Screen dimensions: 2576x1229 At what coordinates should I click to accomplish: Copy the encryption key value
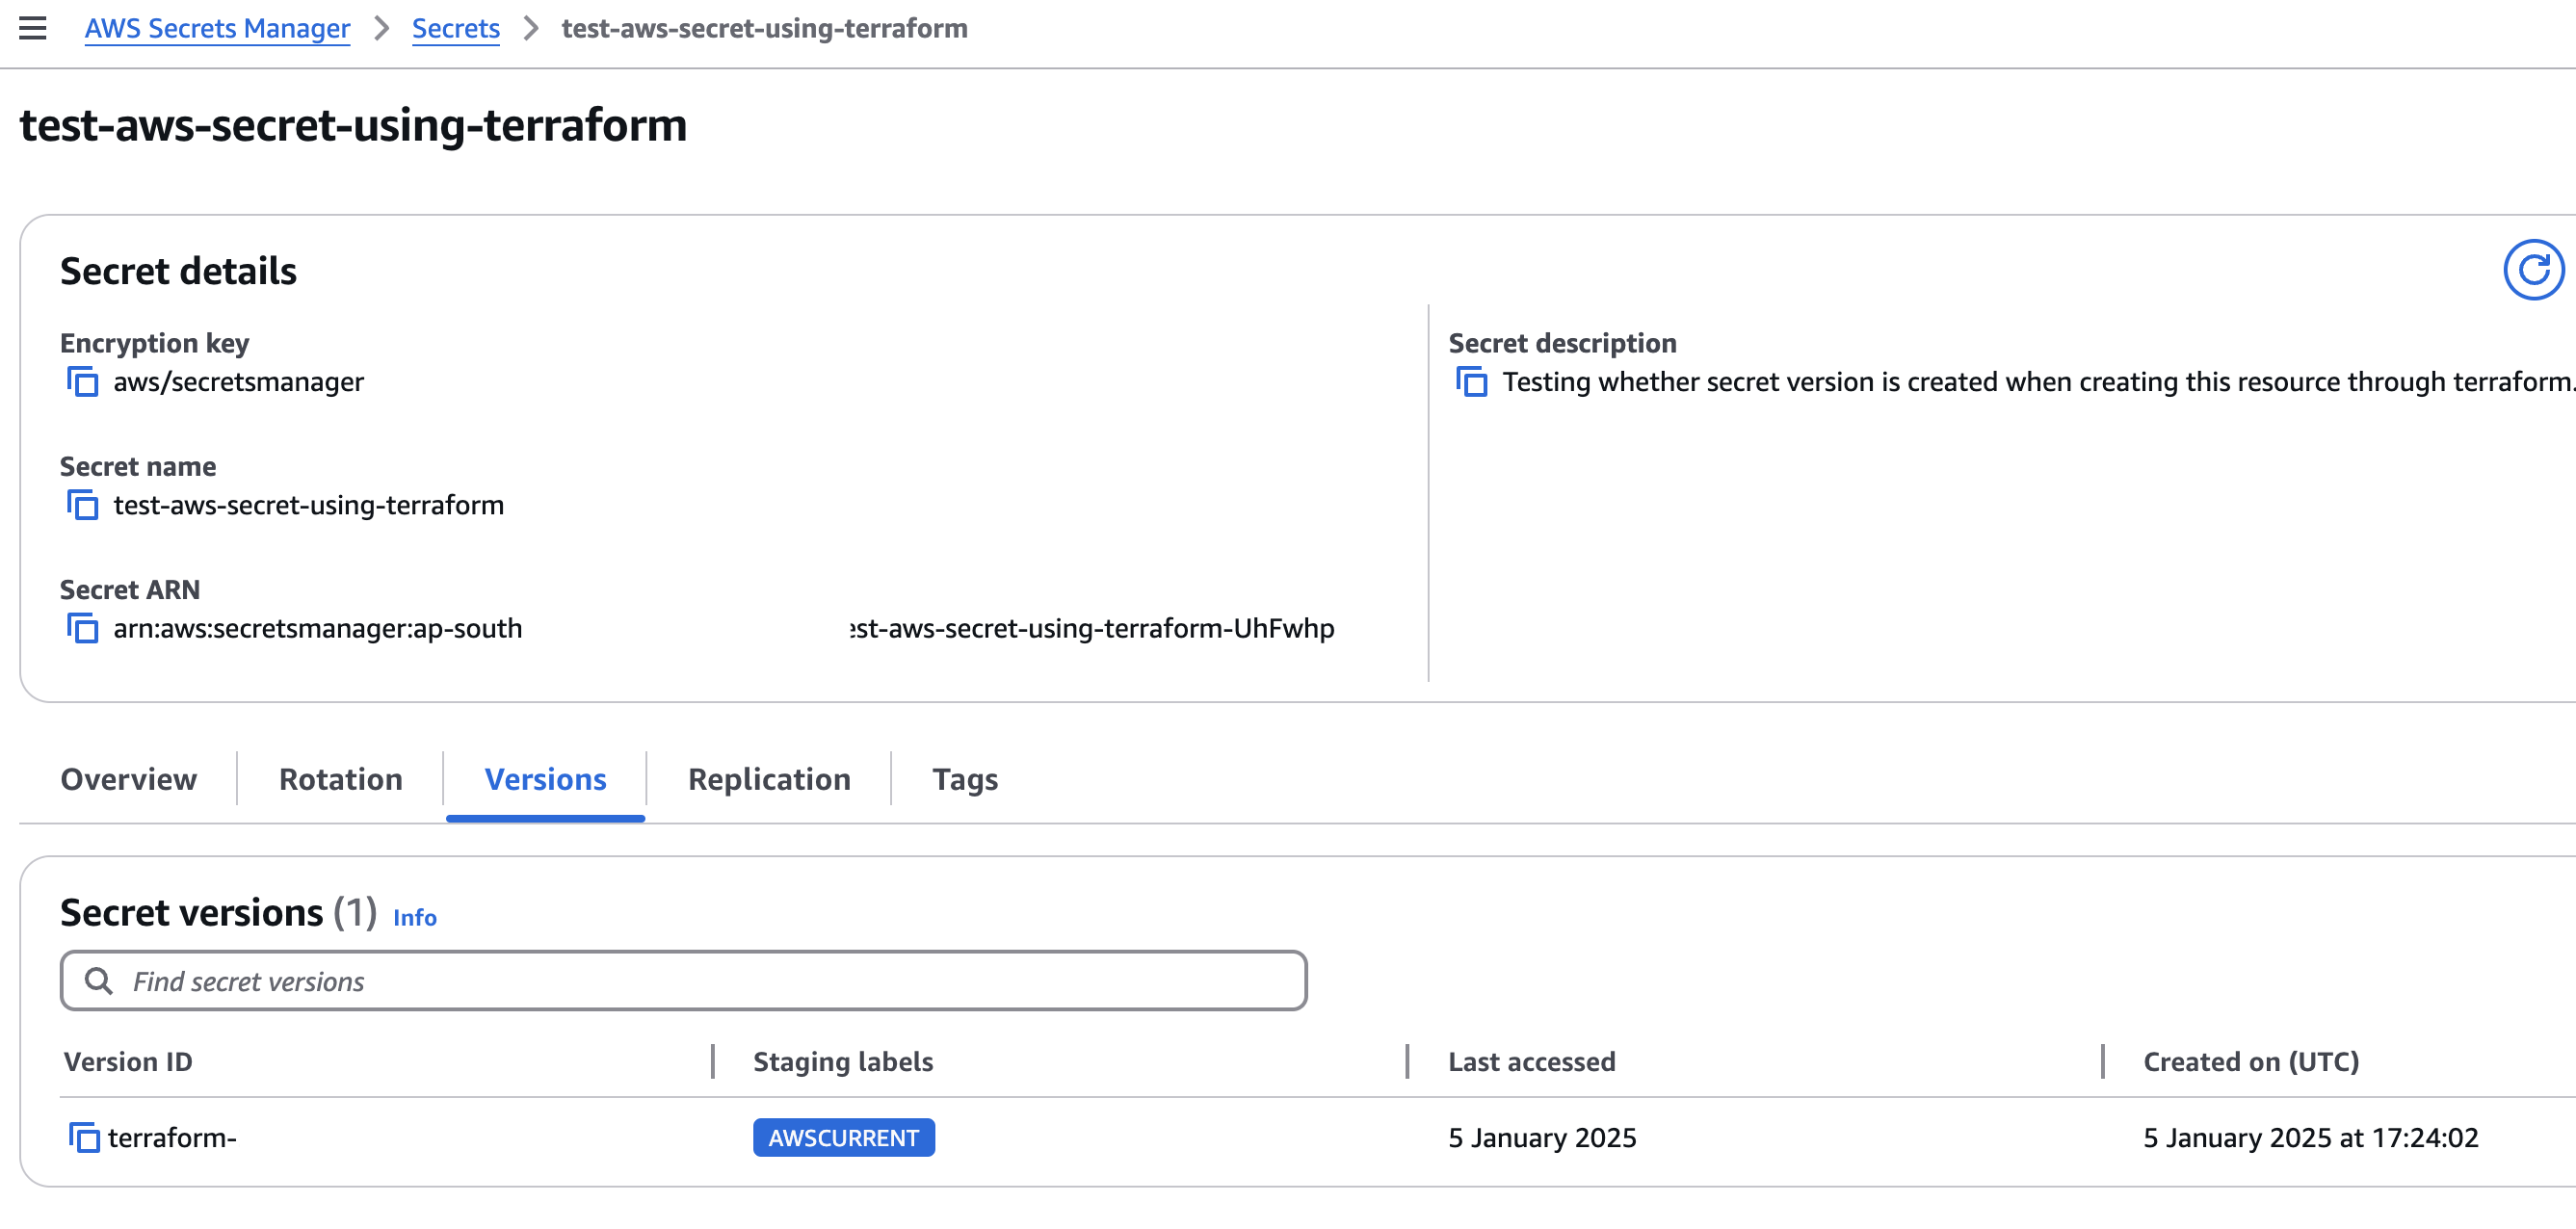83,382
